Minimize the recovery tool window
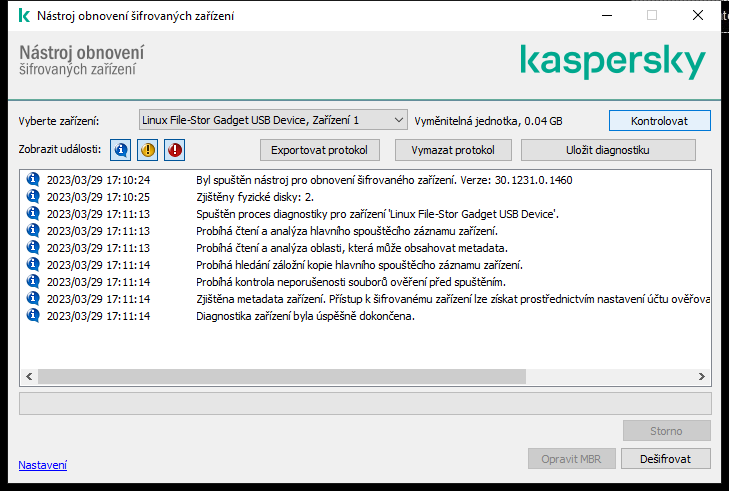Viewport: 729px width, 491px height. coord(607,15)
